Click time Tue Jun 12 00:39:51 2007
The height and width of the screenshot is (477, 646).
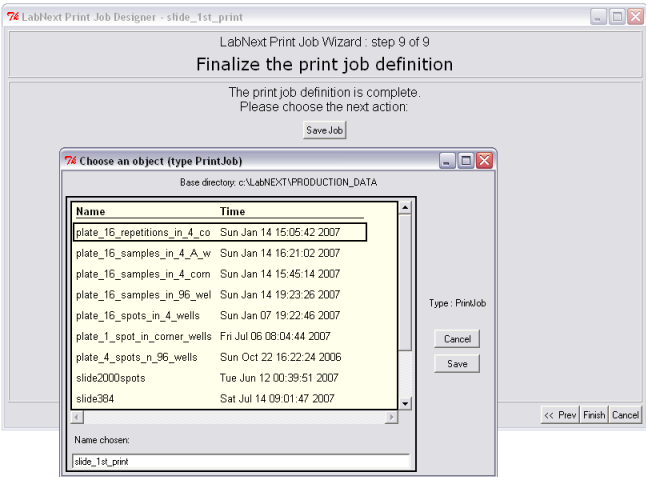(x=279, y=378)
